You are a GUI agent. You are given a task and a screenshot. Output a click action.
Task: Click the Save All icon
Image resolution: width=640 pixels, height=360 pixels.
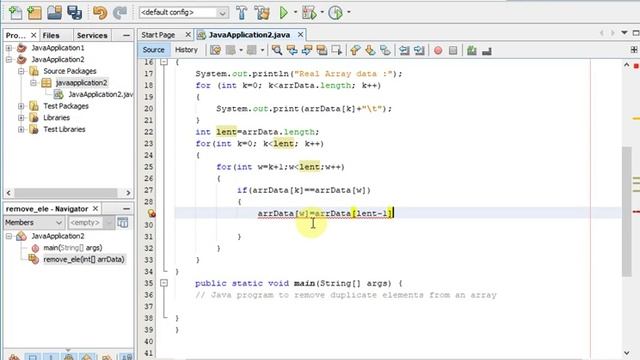[x=74, y=13]
